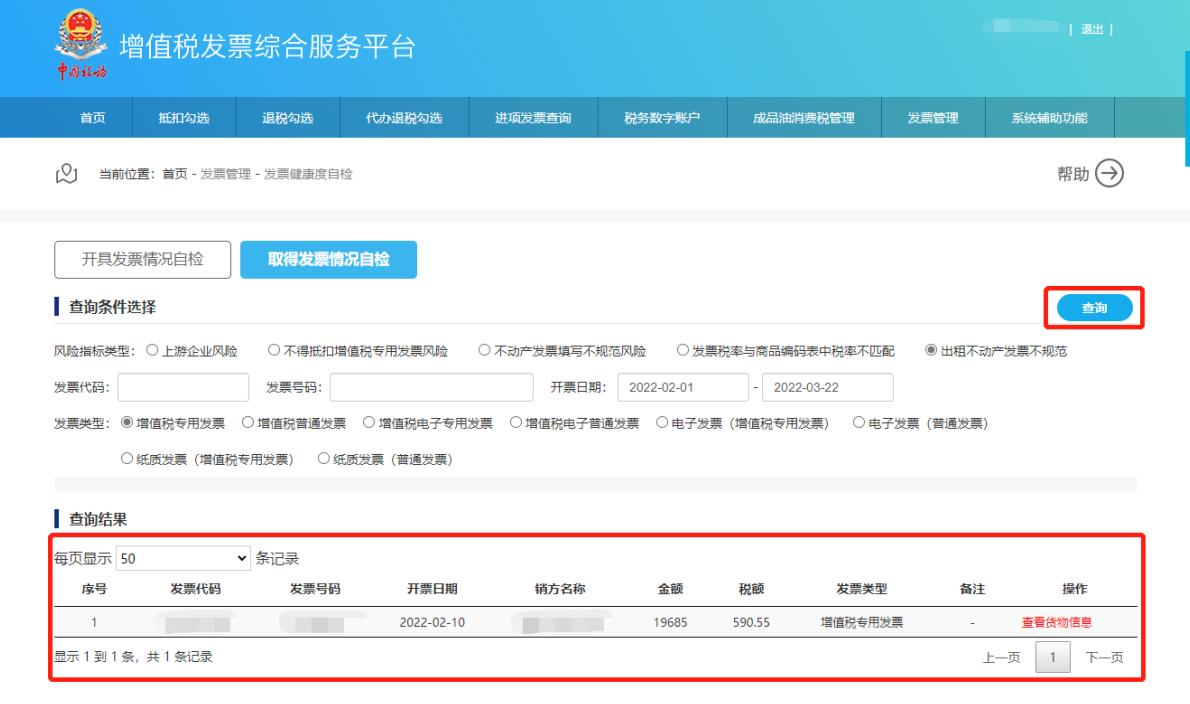1190x704 pixels.
Task: Click the 发票号码 input field
Action: tap(432, 387)
